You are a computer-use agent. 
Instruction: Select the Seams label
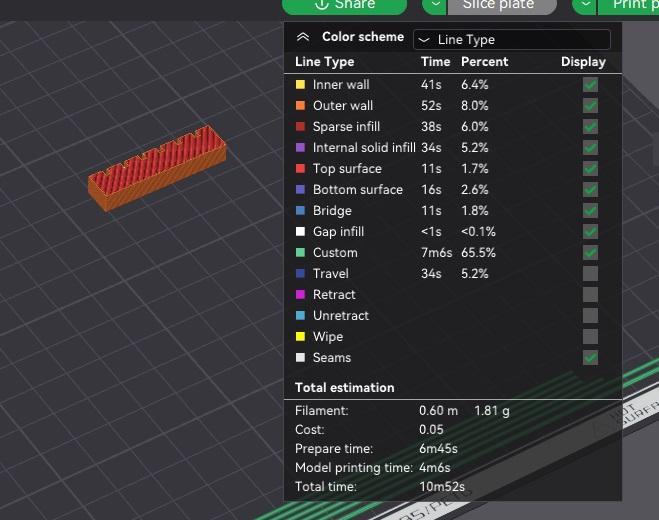332,358
